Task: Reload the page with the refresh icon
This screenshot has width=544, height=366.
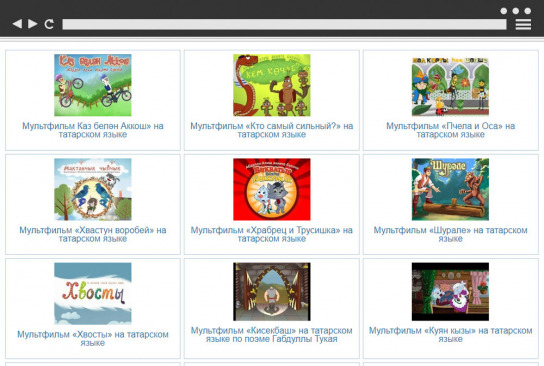Action: point(49,24)
